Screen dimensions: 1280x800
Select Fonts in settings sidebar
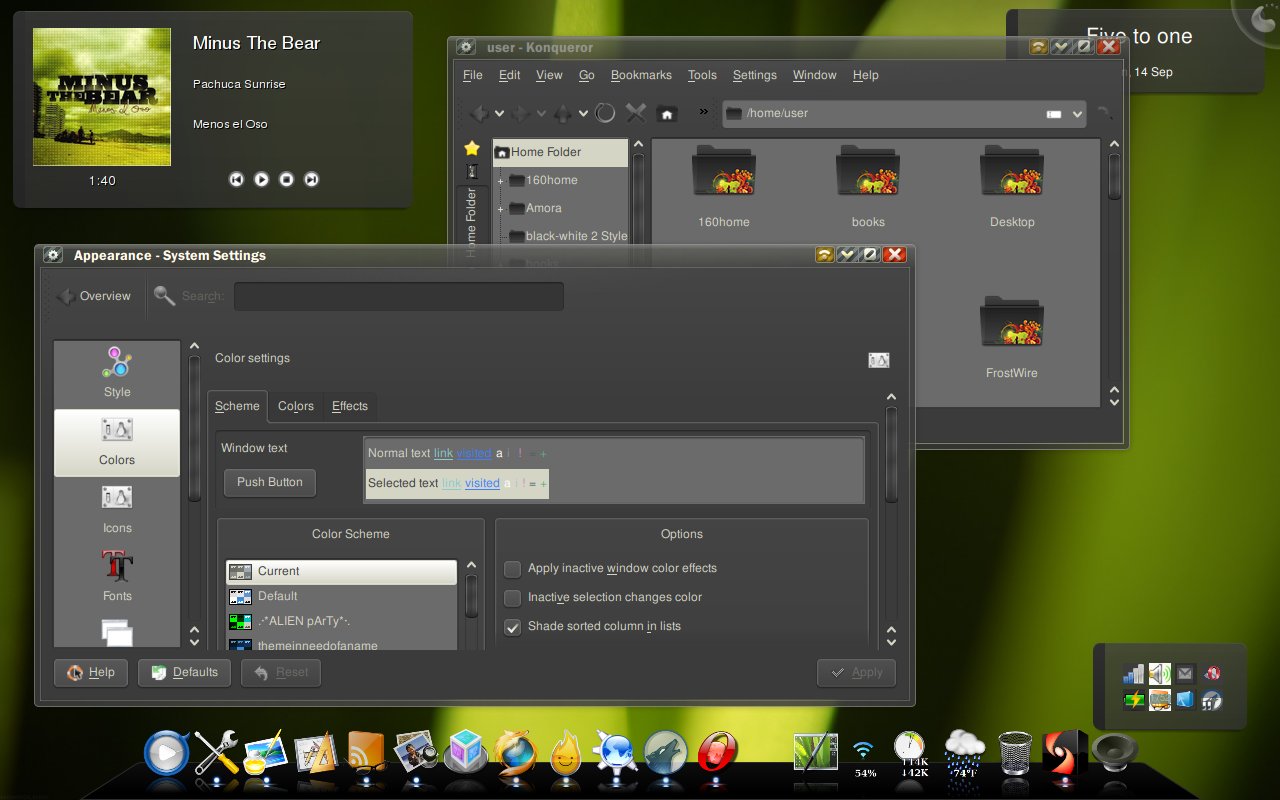[x=117, y=577]
